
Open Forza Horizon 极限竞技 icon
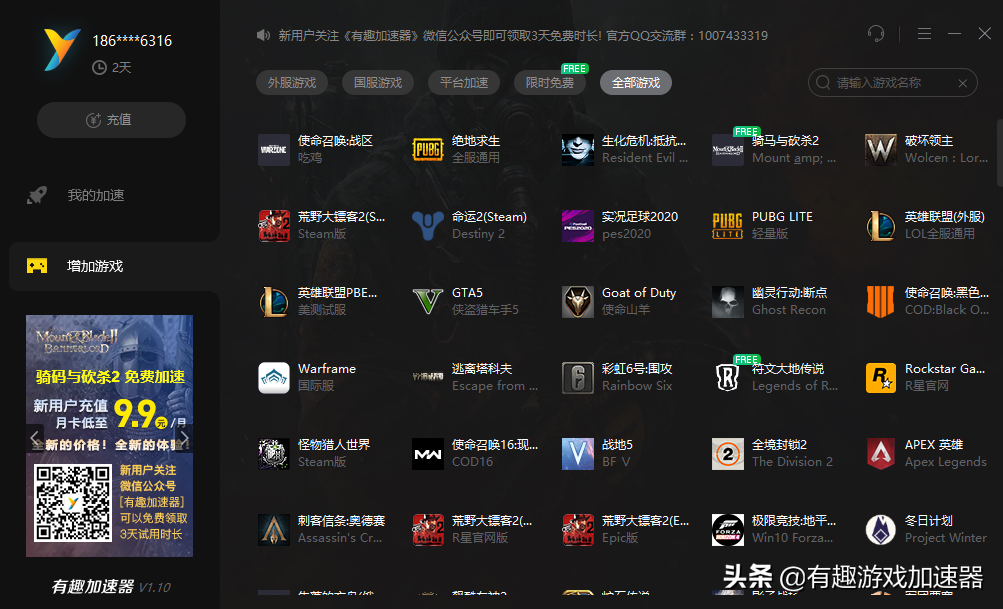(728, 530)
